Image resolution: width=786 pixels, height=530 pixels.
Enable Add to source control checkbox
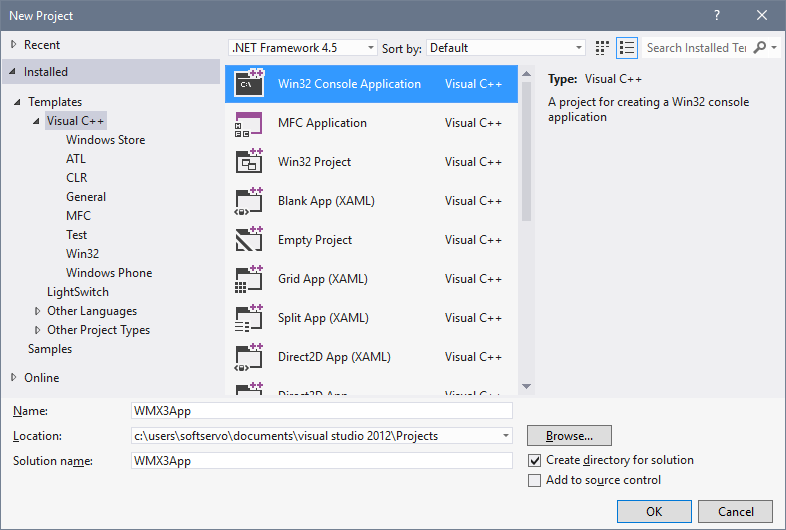534,480
